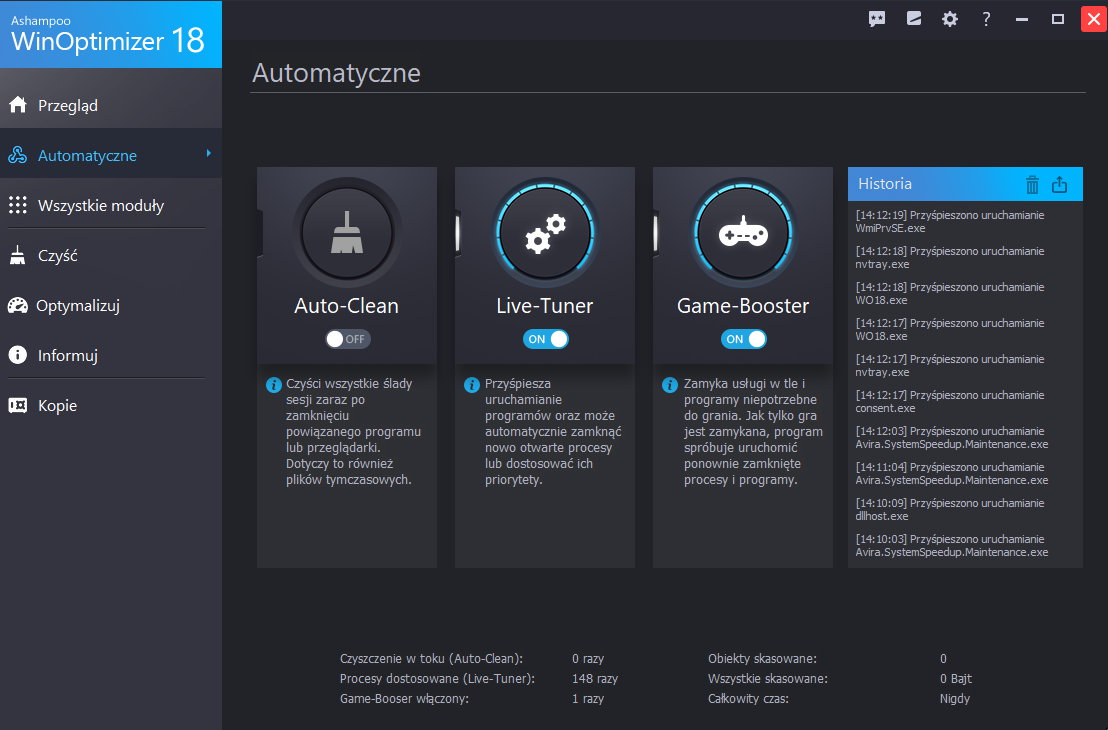Click info icon beside Live-Tuner description
Image resolution: width=1108 pixels, height=730 pixels.
pos(471,385)
